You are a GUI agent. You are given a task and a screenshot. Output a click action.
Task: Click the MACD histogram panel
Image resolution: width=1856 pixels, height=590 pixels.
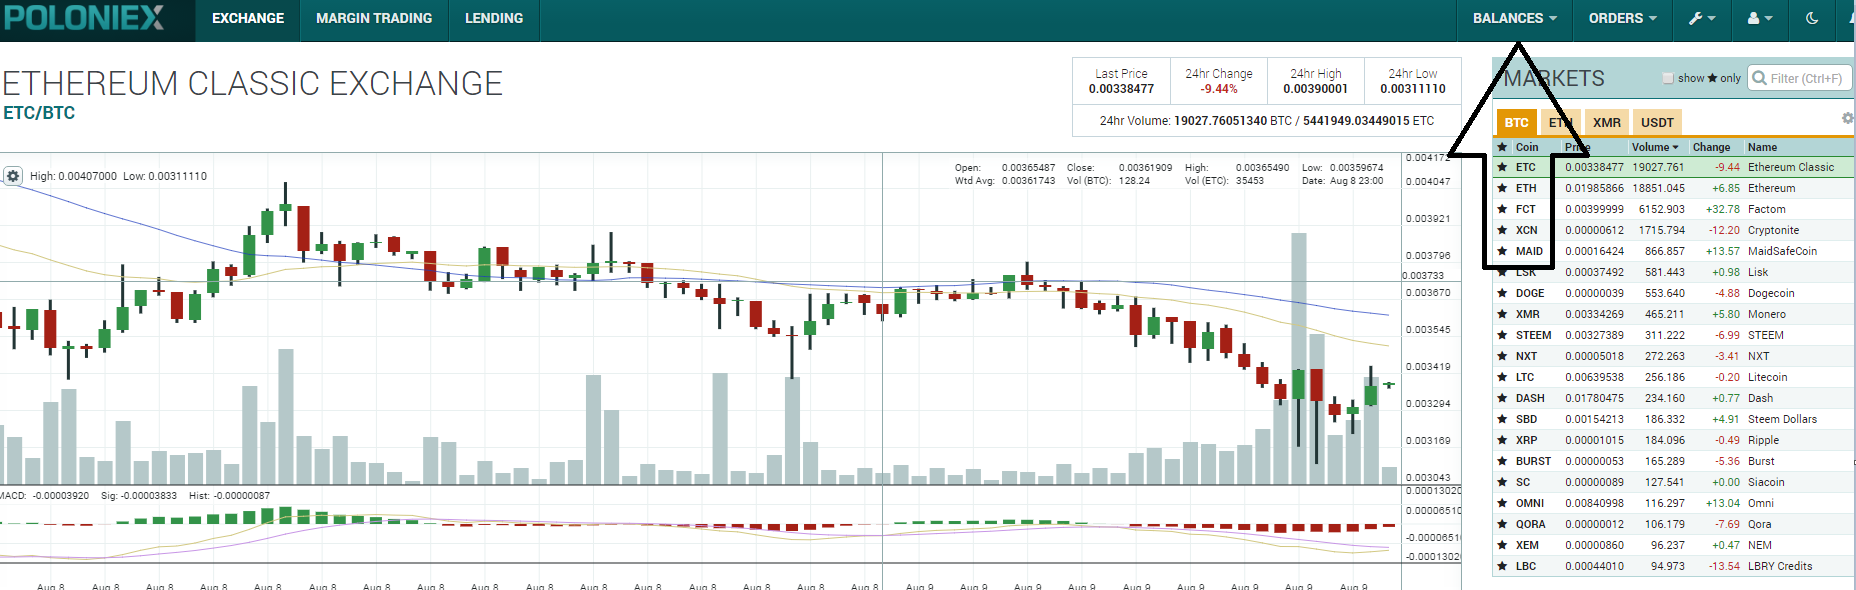pos(700,523)
